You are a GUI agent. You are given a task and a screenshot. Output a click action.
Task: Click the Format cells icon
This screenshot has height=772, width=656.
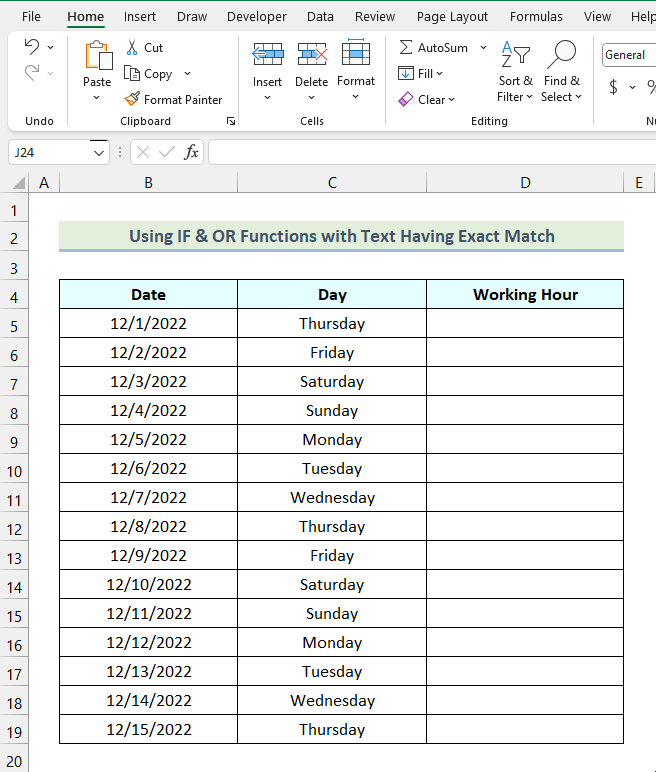pos(356,52)
